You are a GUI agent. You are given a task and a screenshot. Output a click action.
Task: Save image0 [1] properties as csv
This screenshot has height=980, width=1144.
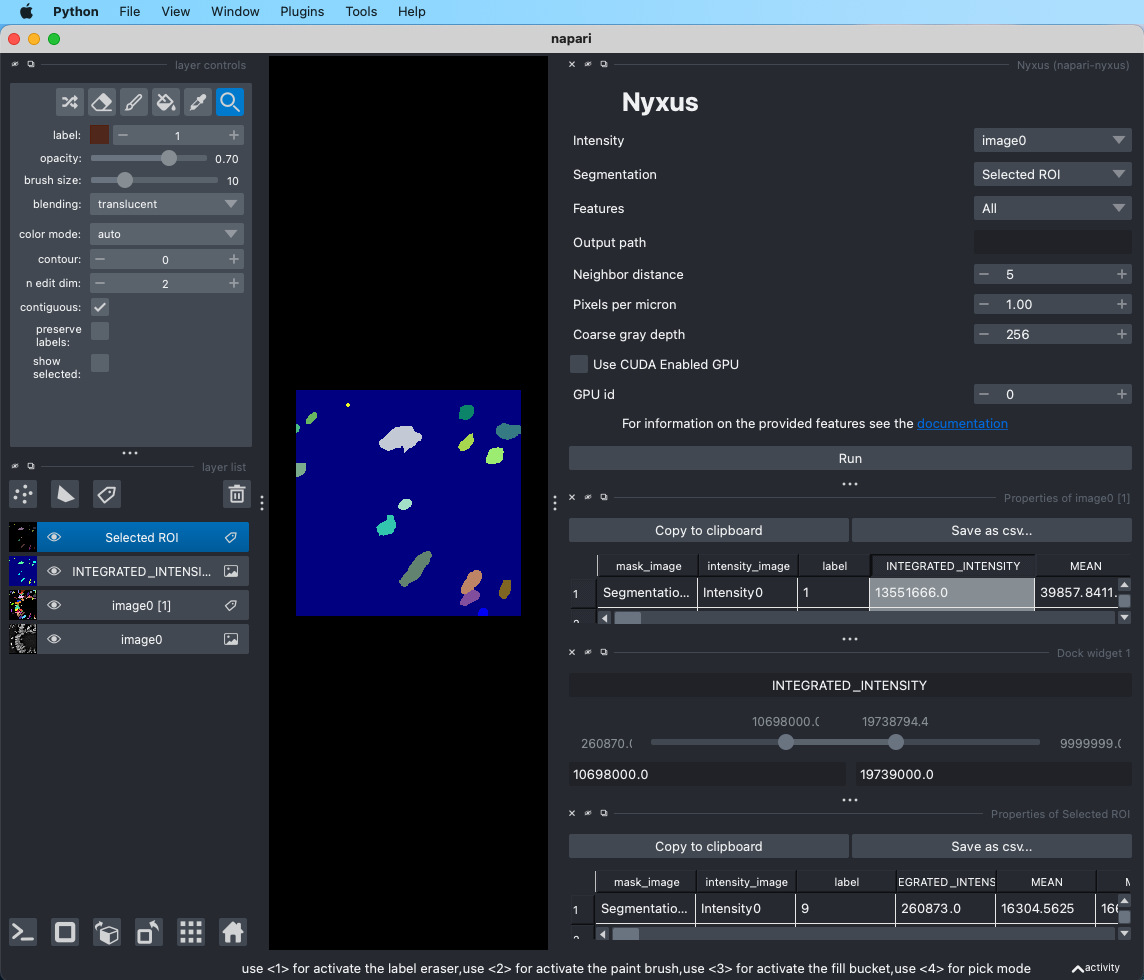992,530
